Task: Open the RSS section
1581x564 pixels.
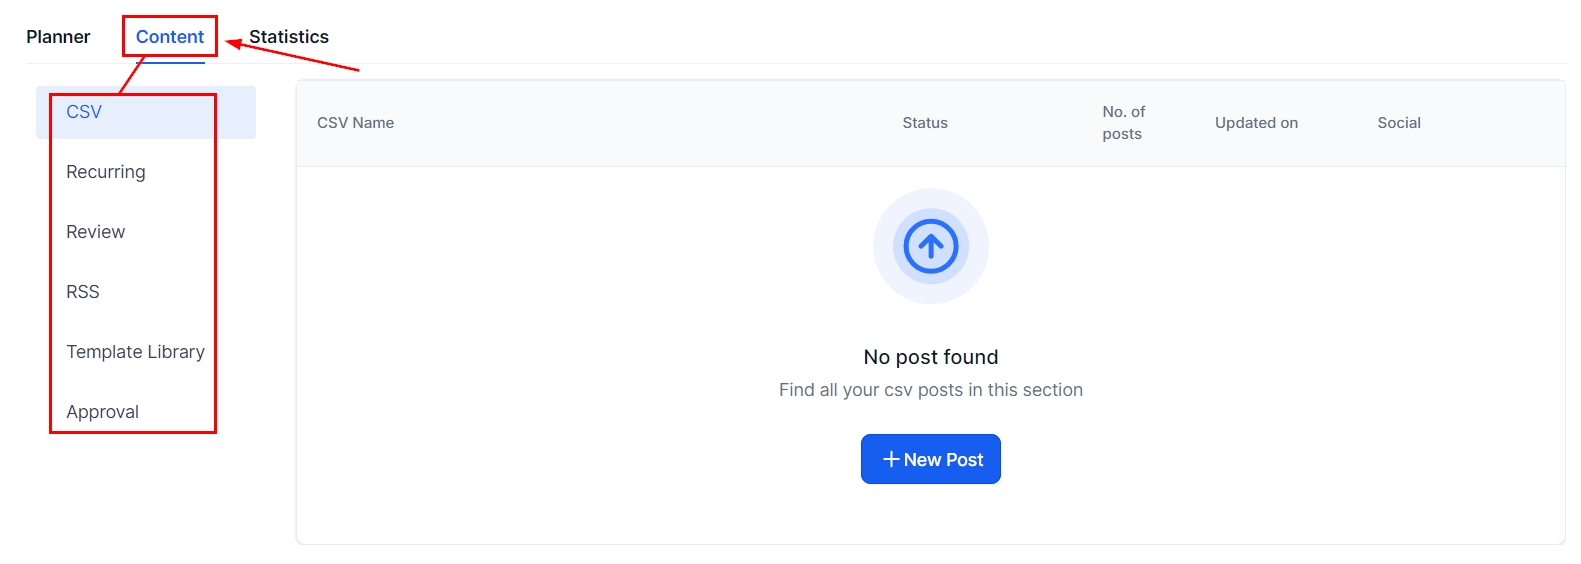Action: (x=82, y=292)
